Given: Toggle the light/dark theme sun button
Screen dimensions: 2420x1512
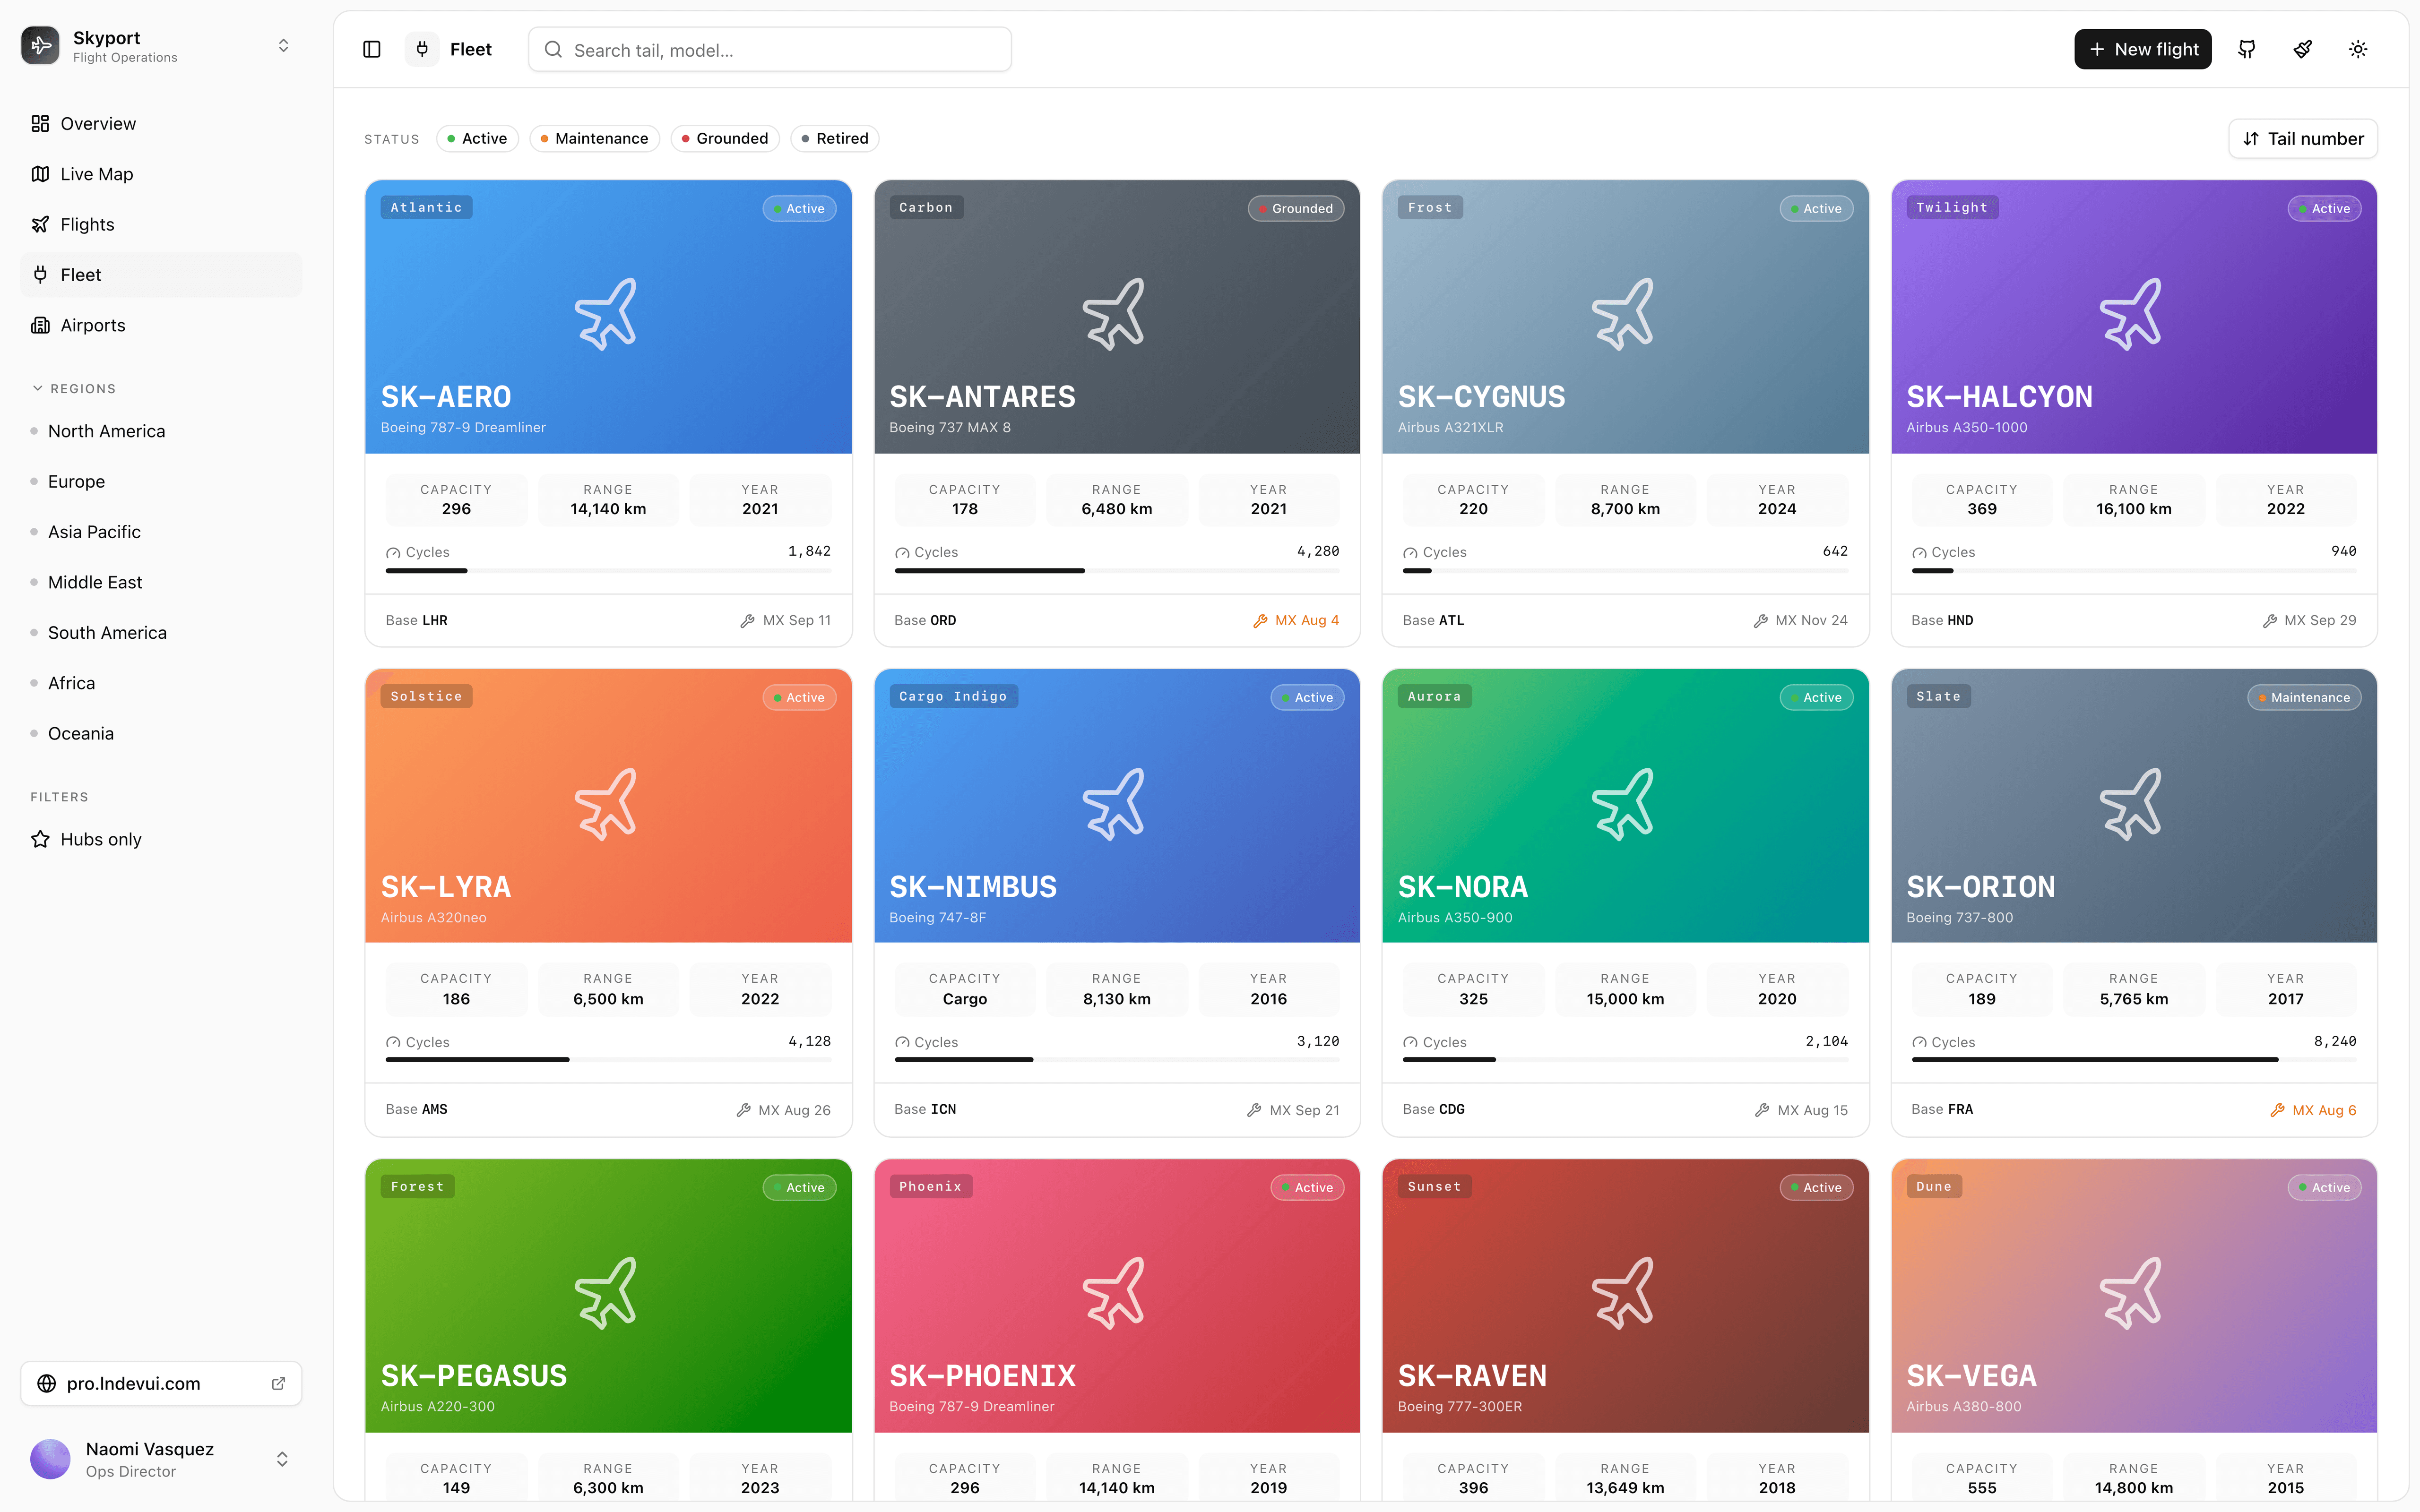Looking at the screenshot, I should [2358, 49].
